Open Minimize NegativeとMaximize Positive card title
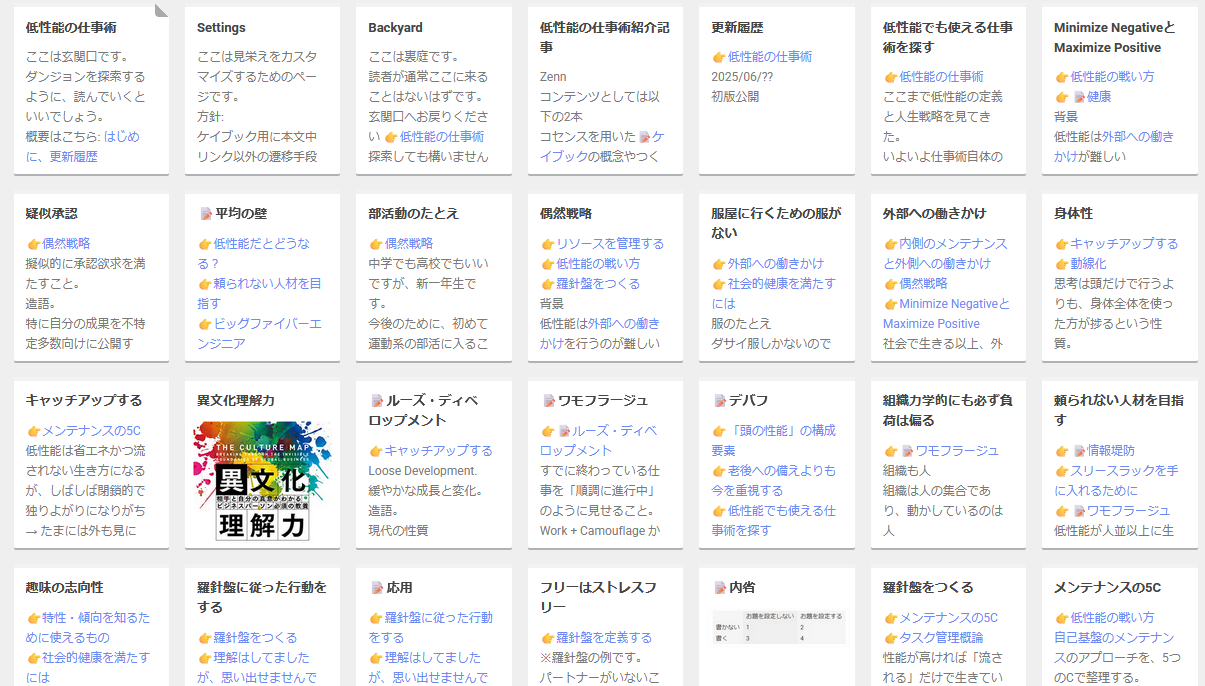The height and width of the screenshot is (686, 1205). [x=1115, y=37]
